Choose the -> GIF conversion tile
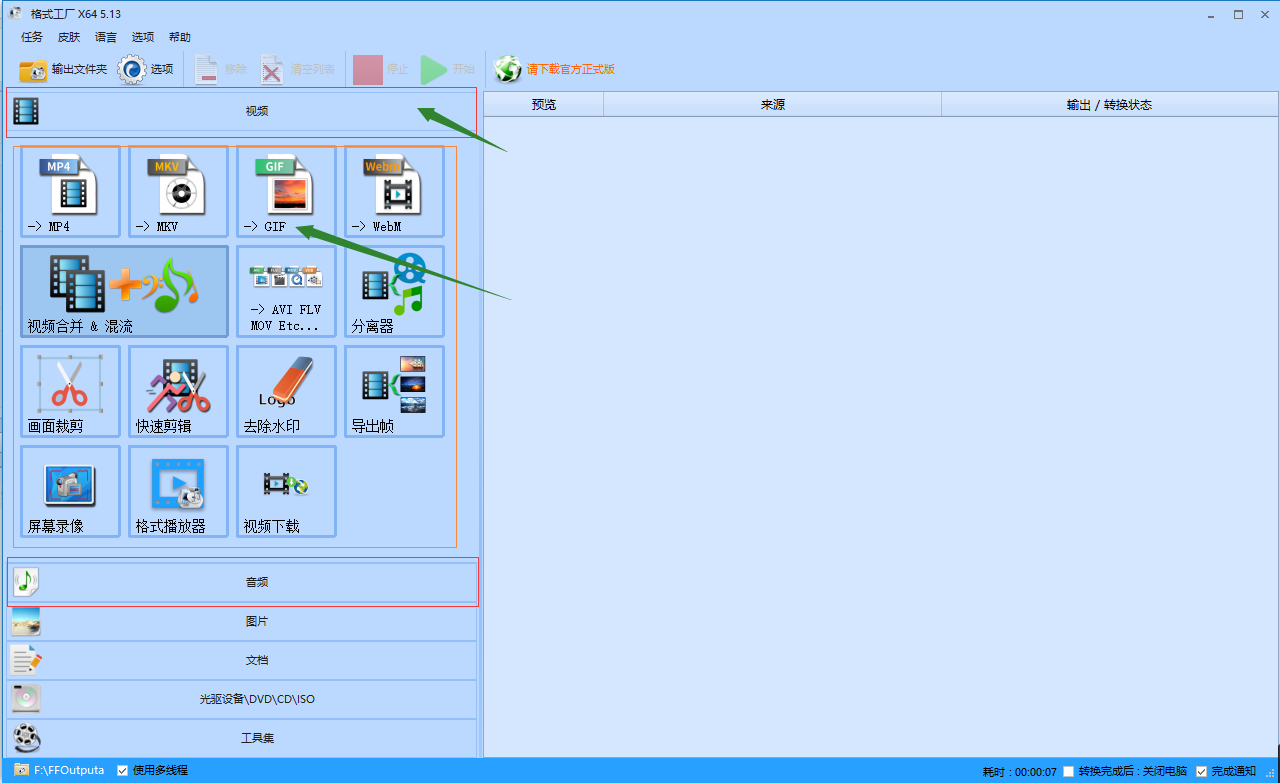Viewport: 1280px width, 783px height. point(286,192)
